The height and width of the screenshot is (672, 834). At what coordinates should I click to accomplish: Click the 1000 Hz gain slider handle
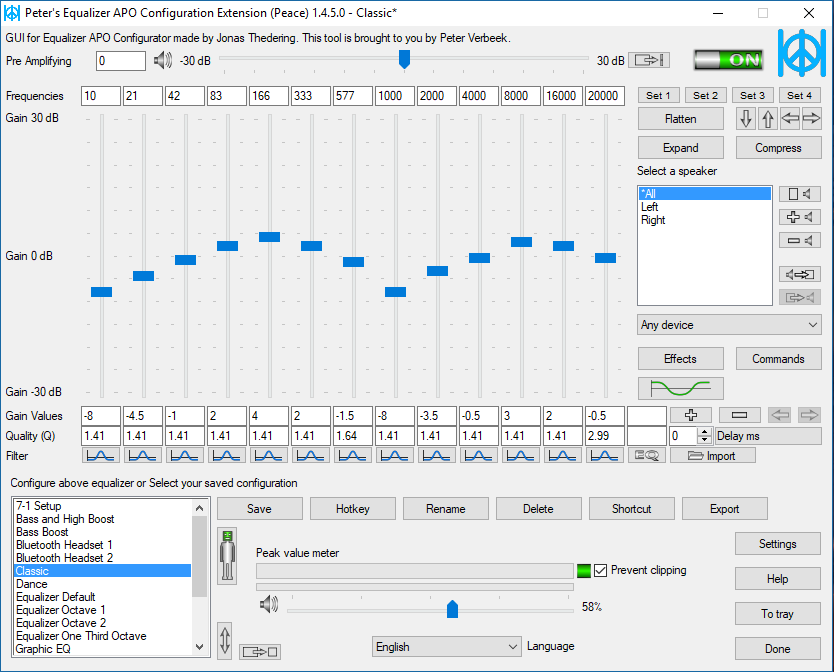(395, 292)
